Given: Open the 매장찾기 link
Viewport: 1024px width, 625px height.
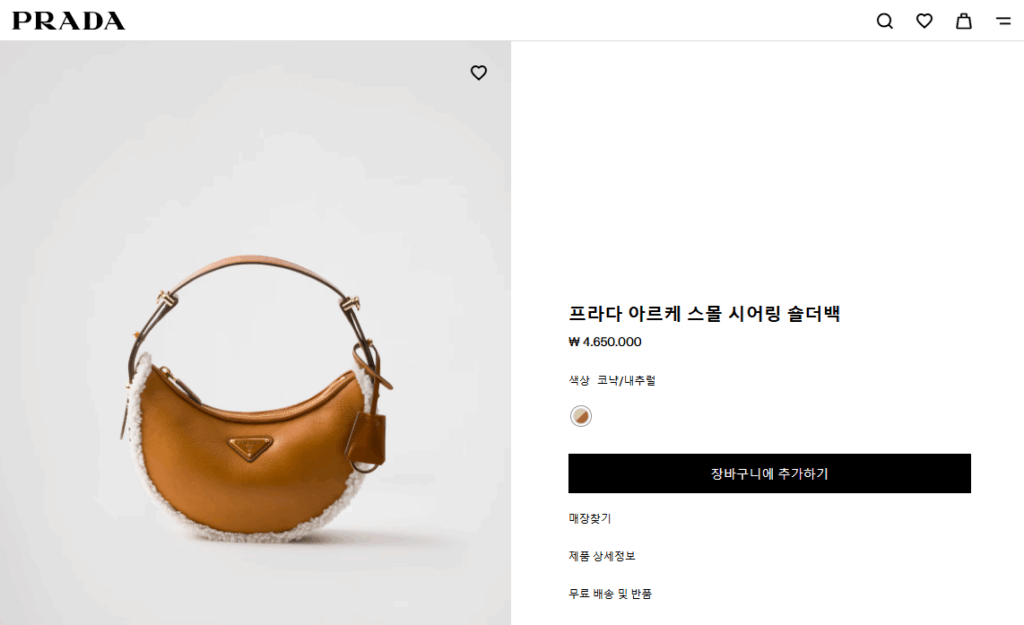Looking at the screenshot, I should click(x=590, y=519).
